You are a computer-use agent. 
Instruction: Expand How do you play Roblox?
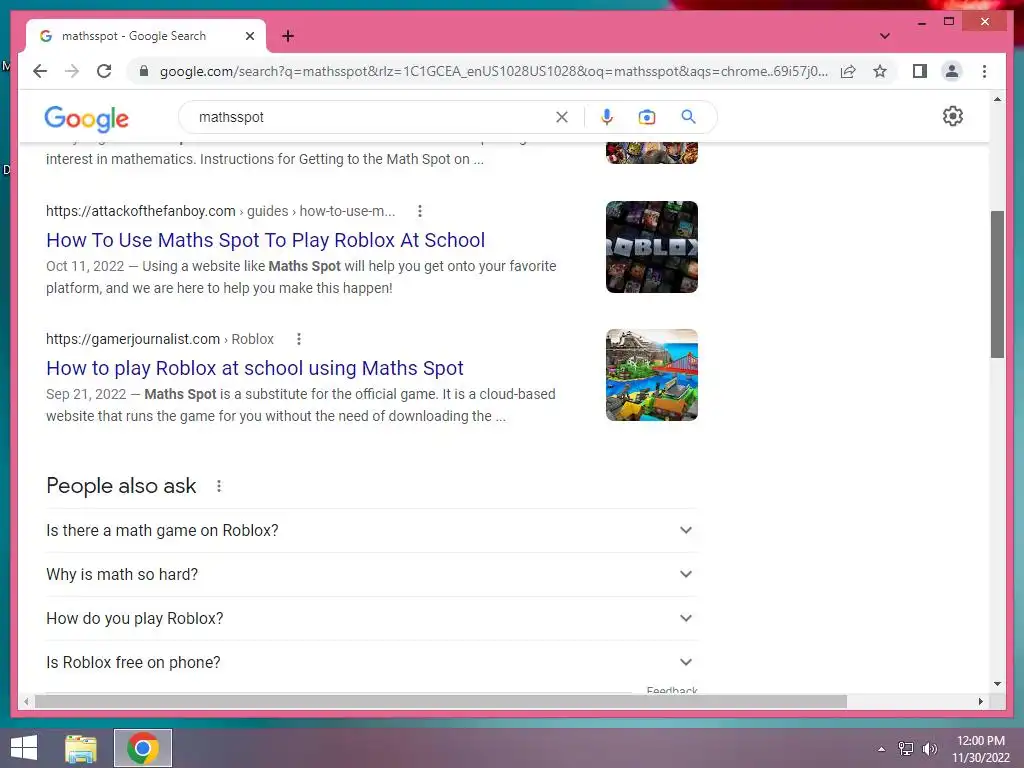point(371,618)
